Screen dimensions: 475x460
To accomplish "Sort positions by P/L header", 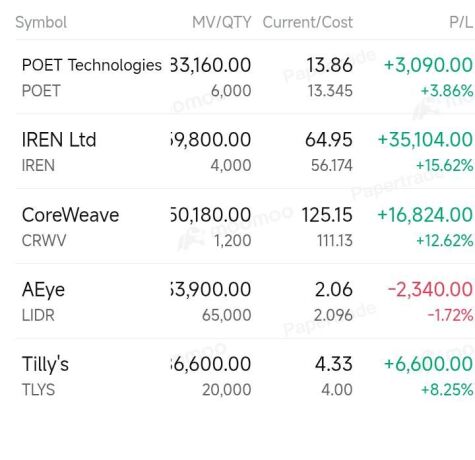I will point(461,23).
